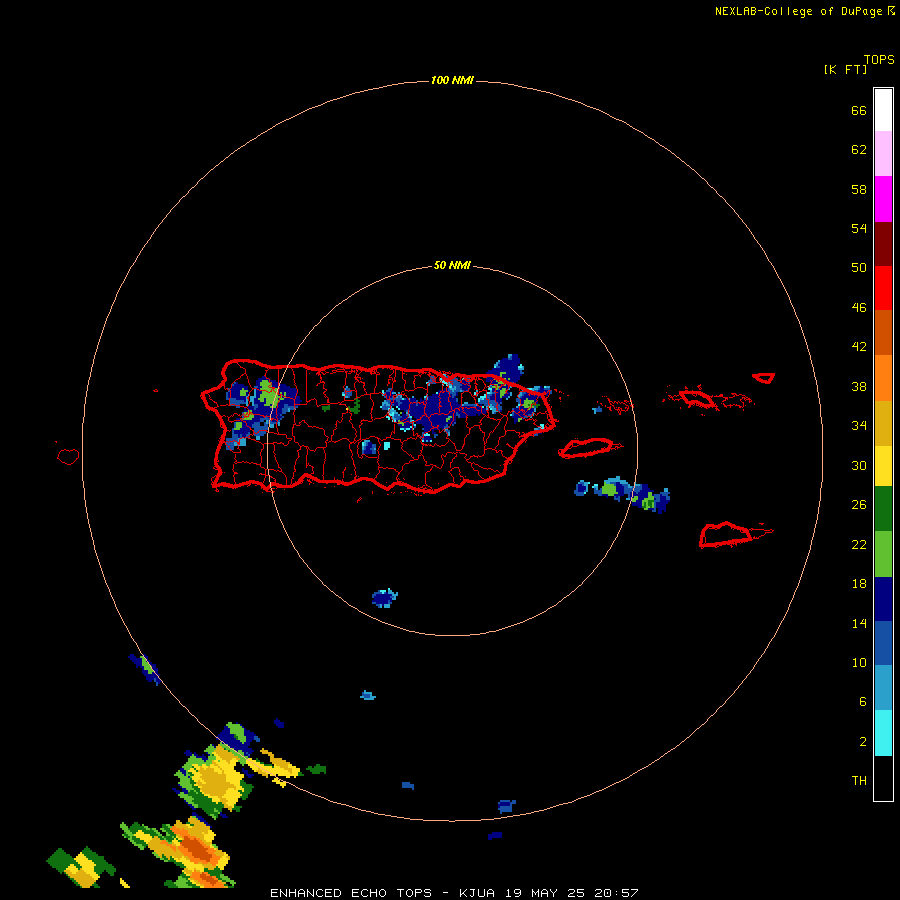Click the "[K FT]" units label
Image resolution: width=900 pixels, height=900 pixels.
click(x=845, y=69)
